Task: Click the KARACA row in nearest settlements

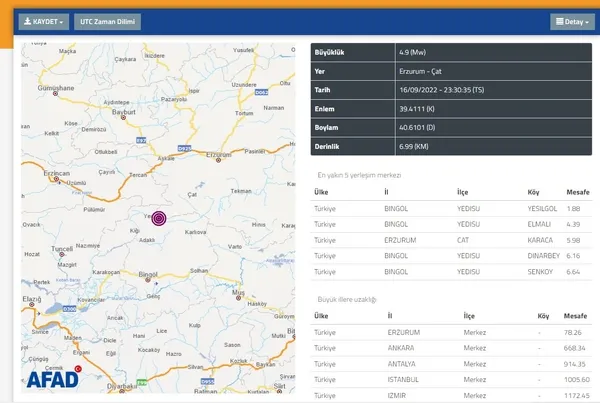Action: pos(452,240)
